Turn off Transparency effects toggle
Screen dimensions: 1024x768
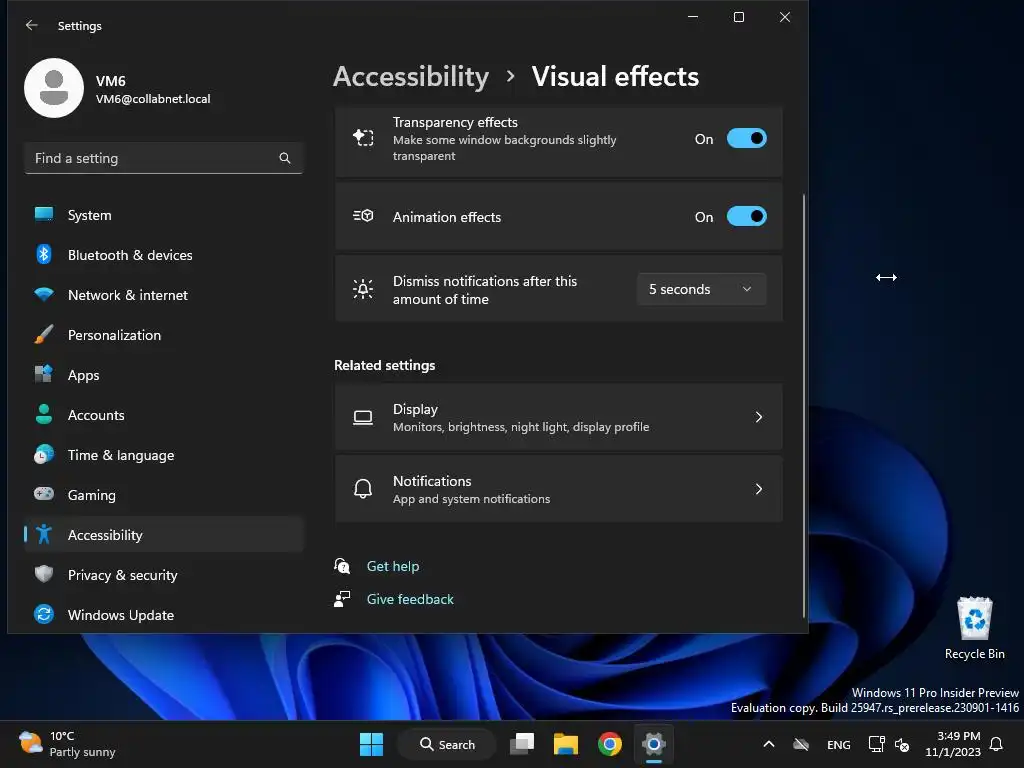pos(746,138)
